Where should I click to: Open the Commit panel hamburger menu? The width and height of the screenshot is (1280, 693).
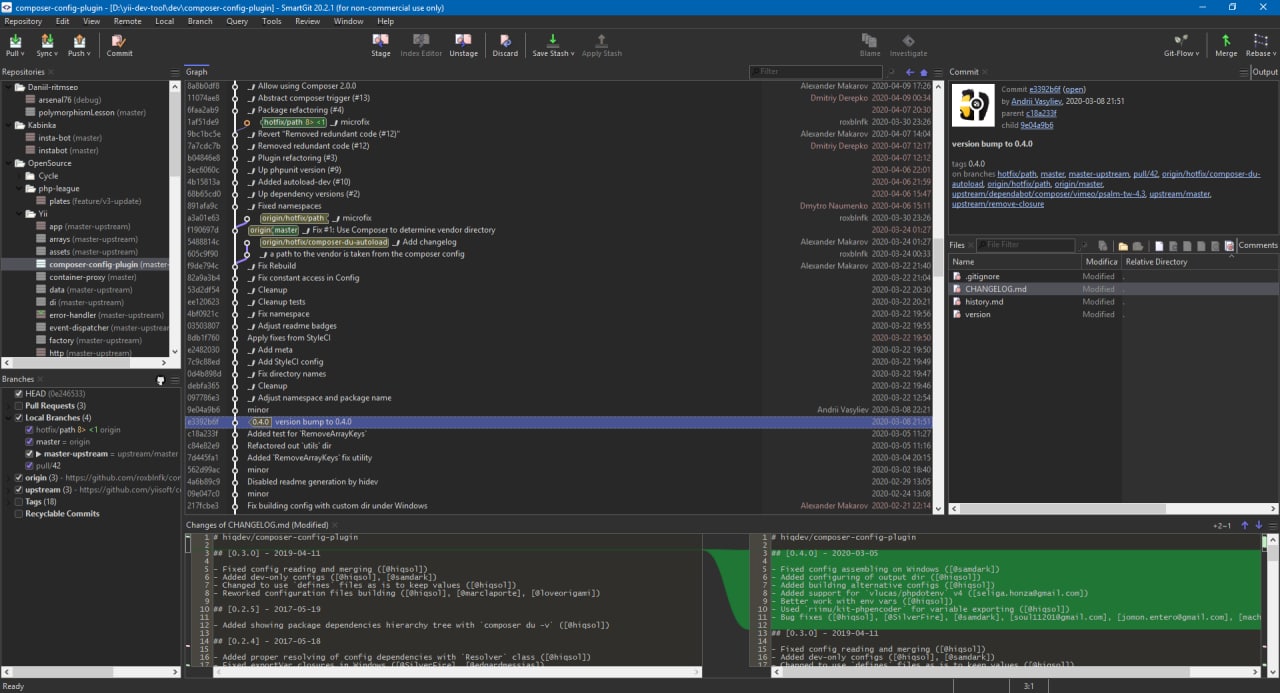1243,72
